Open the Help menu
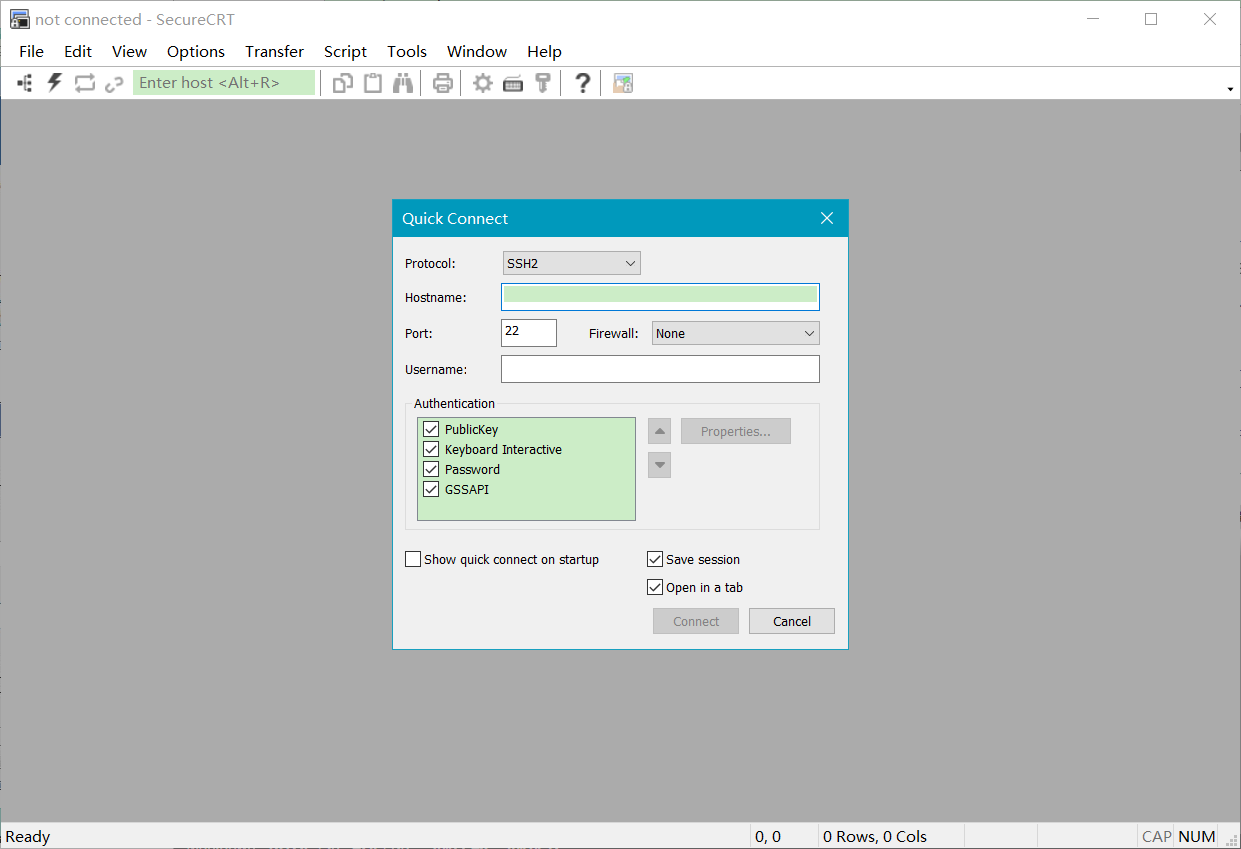The image size is (1241, 849). point(544,51)
